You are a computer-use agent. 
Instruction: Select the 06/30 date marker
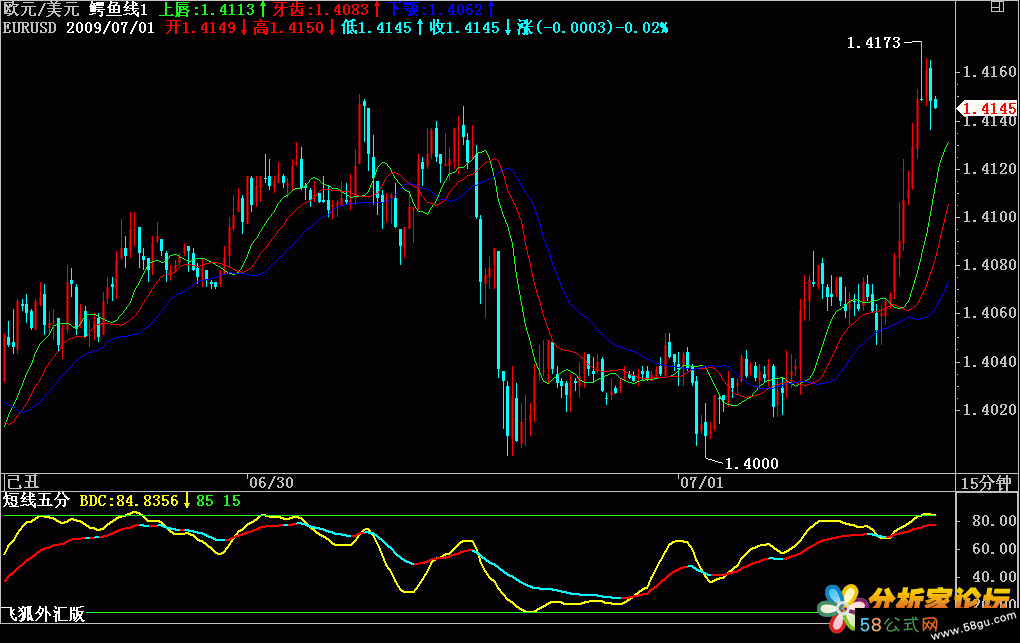coord(271,482)
